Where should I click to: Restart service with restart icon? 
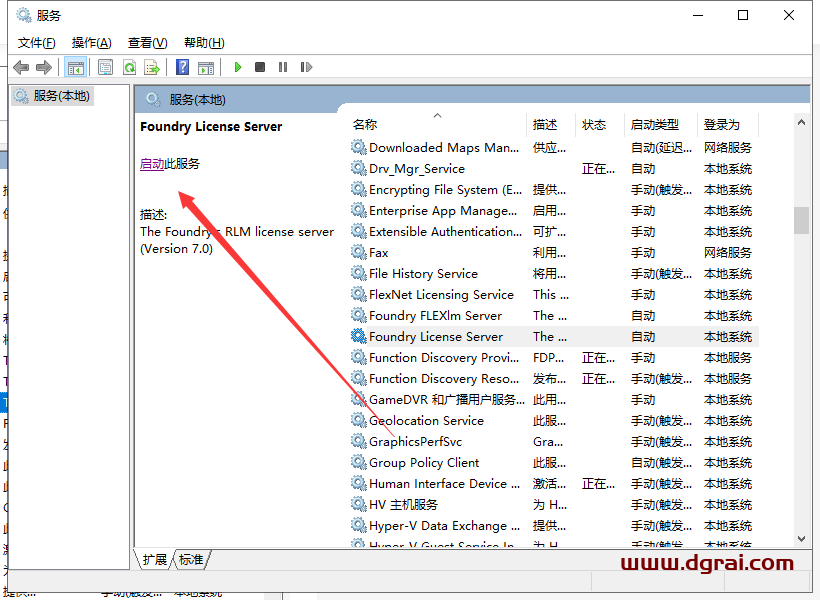point(306,67)
